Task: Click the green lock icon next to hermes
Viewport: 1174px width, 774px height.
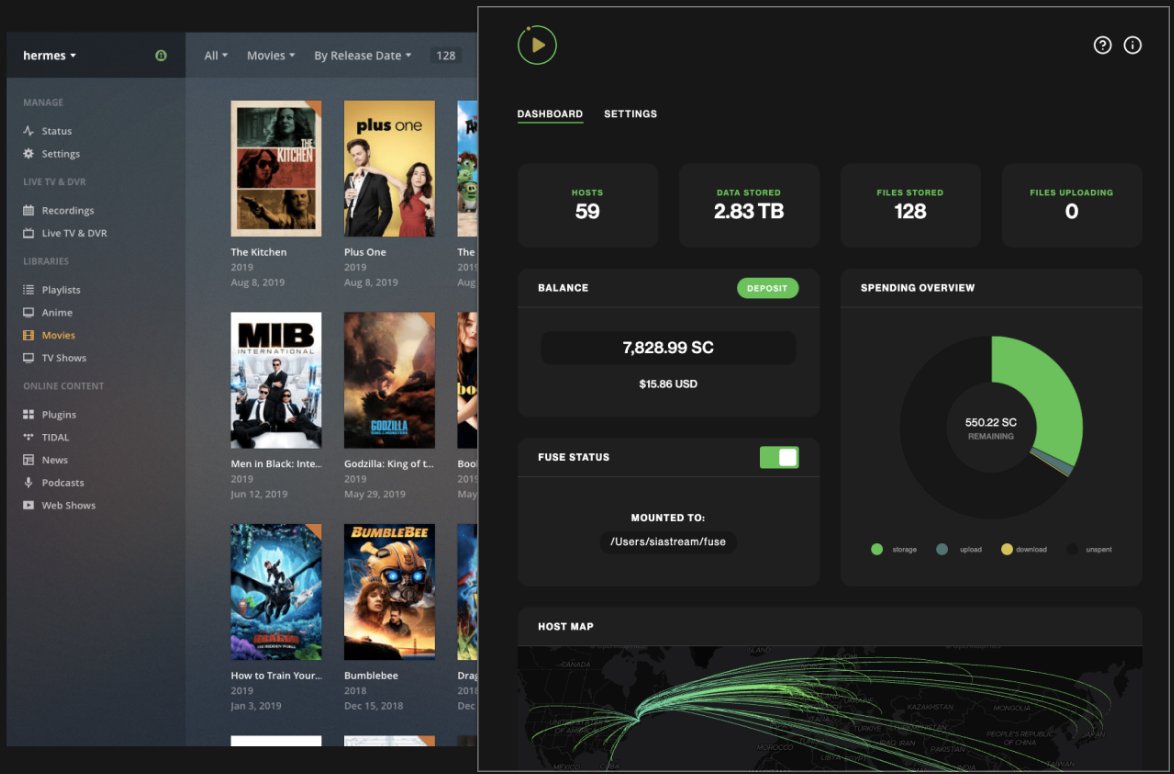Action: click(161, 55)
